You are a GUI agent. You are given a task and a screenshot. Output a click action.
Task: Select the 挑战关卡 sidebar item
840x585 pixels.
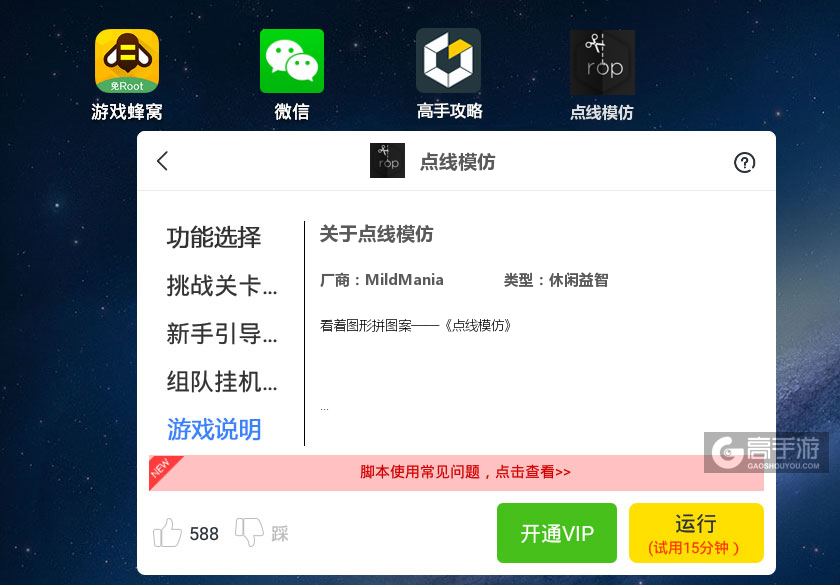click(222, 286)
